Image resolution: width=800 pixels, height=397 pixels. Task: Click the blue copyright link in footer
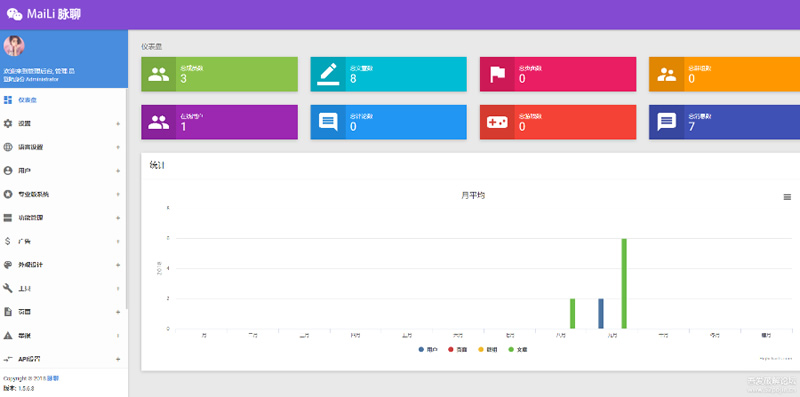(53, 379)
